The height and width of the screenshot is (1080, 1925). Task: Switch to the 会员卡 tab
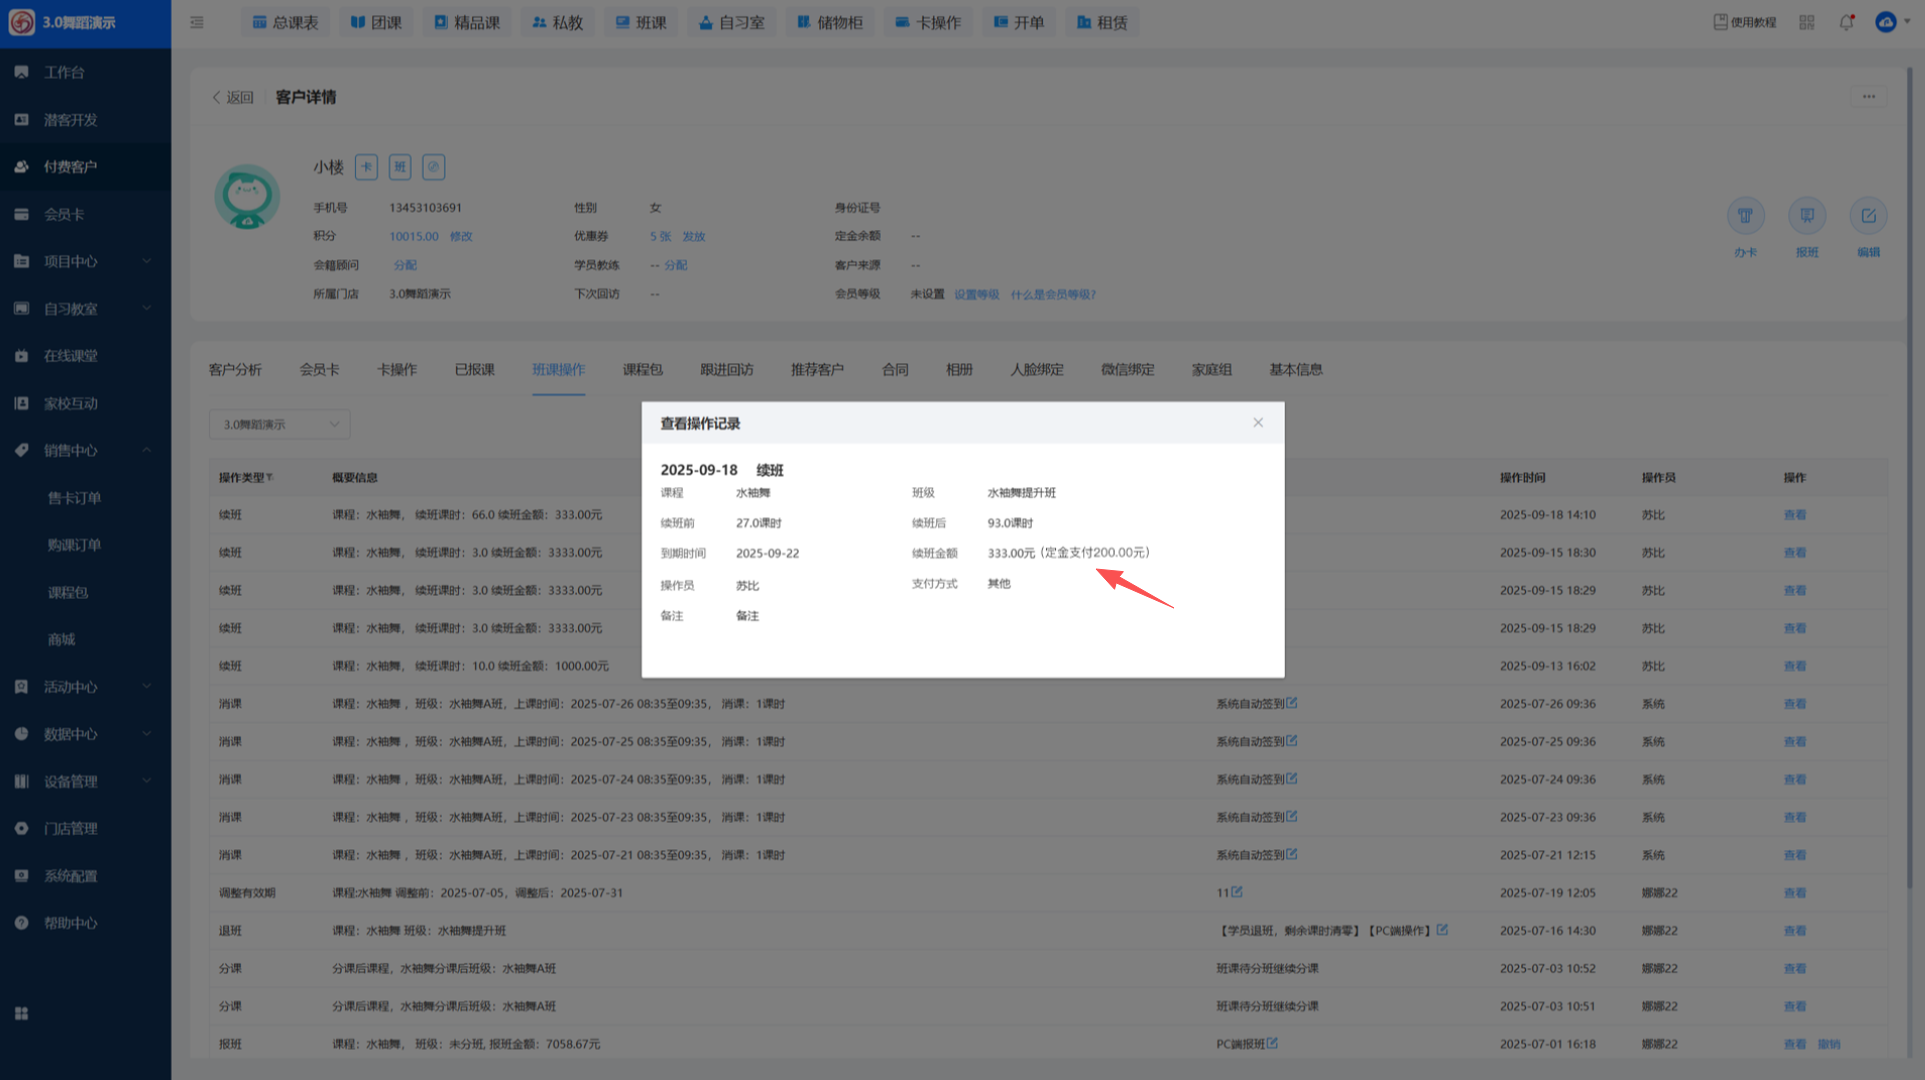pos(319,370)
